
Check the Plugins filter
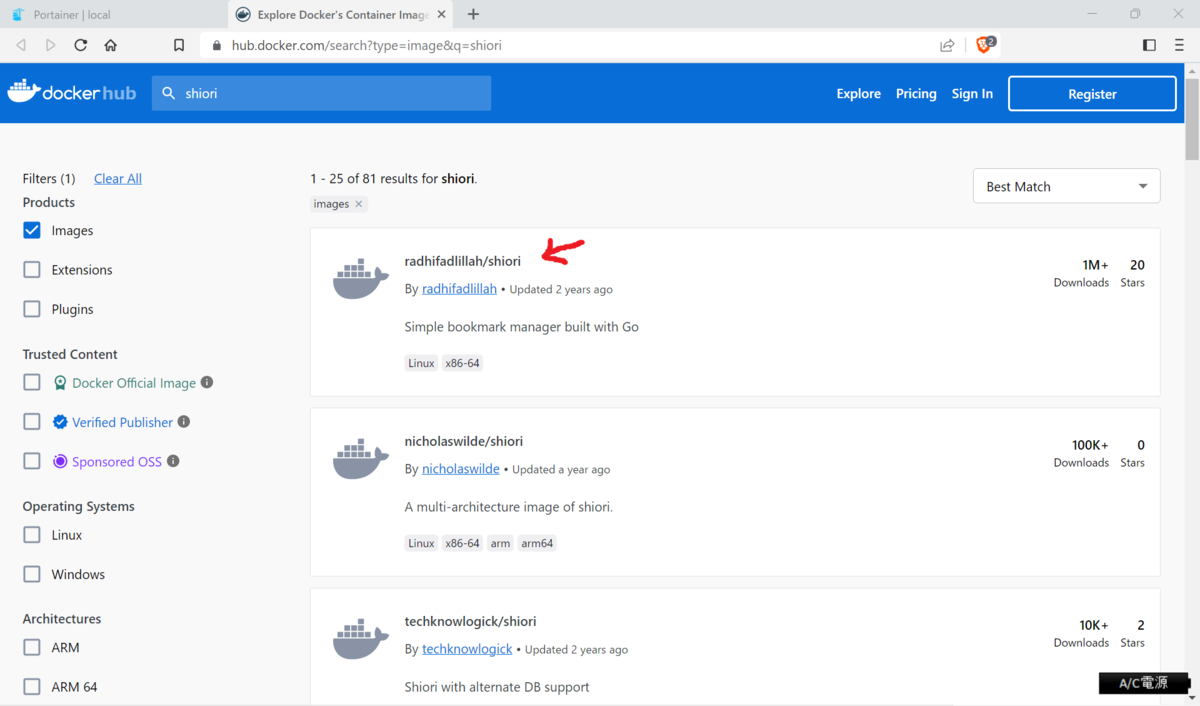point(32,309)
